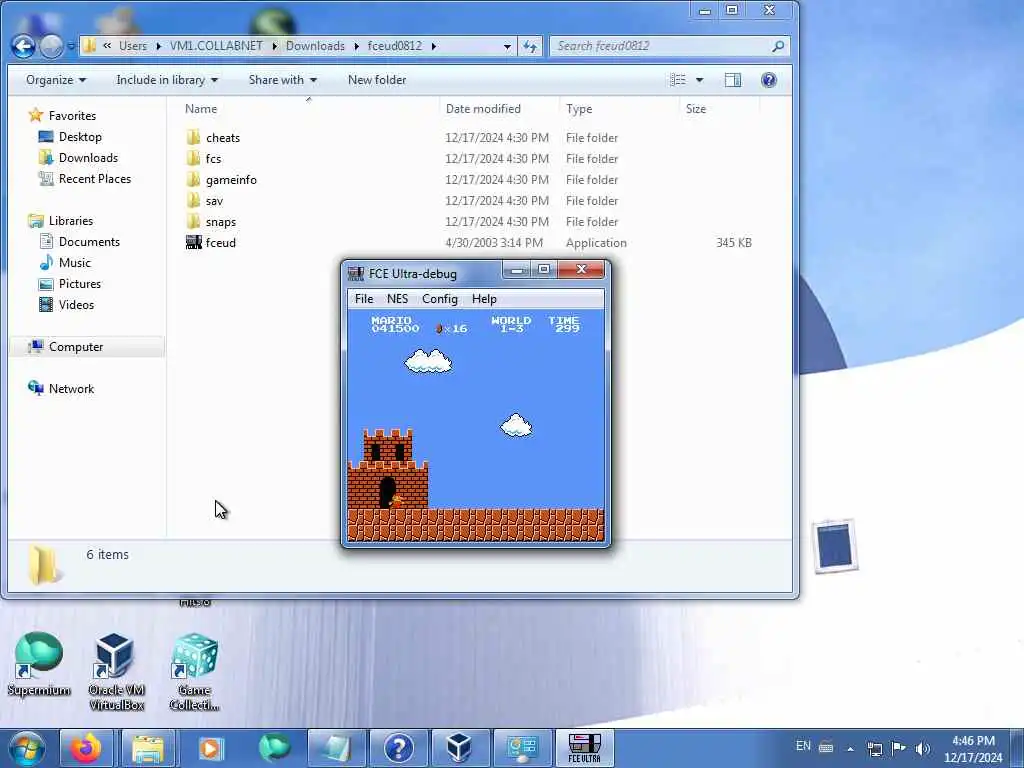Change view with the views icon
The height and width of the screenshot is (768, 1024).
(x=678, y=80)
